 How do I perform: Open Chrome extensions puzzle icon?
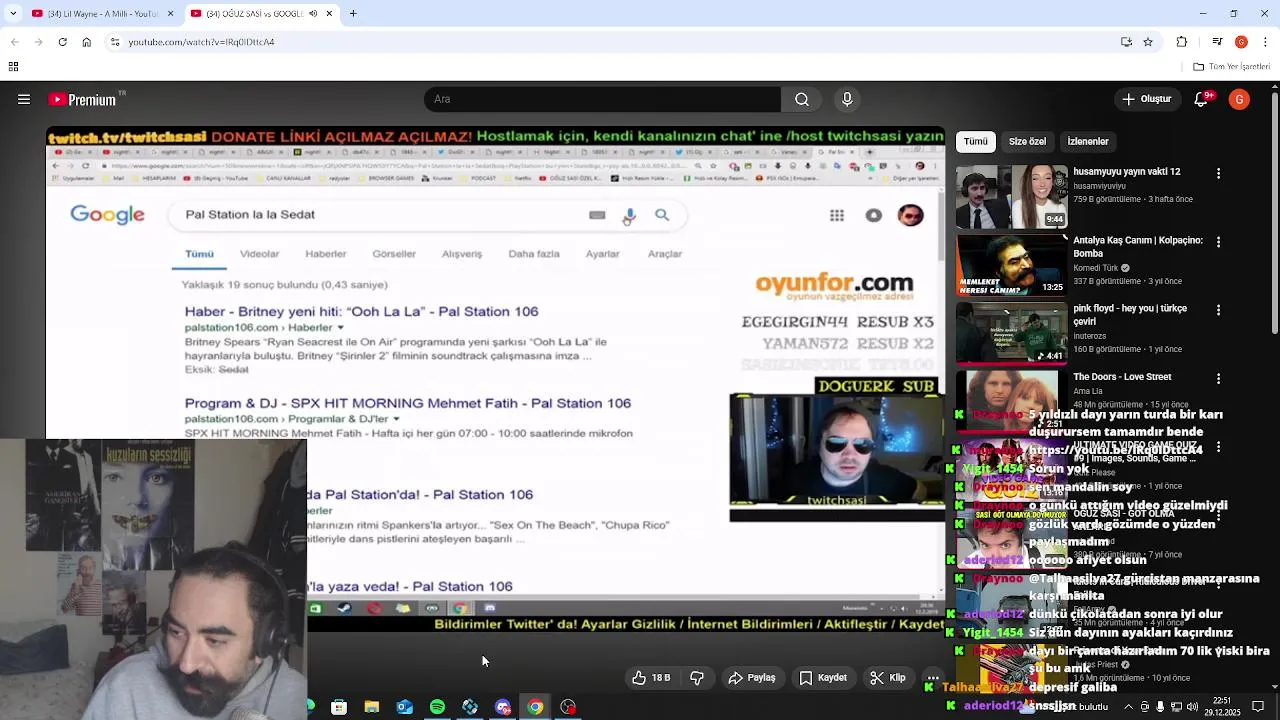pyautogui.click(x=1182, y=42)
